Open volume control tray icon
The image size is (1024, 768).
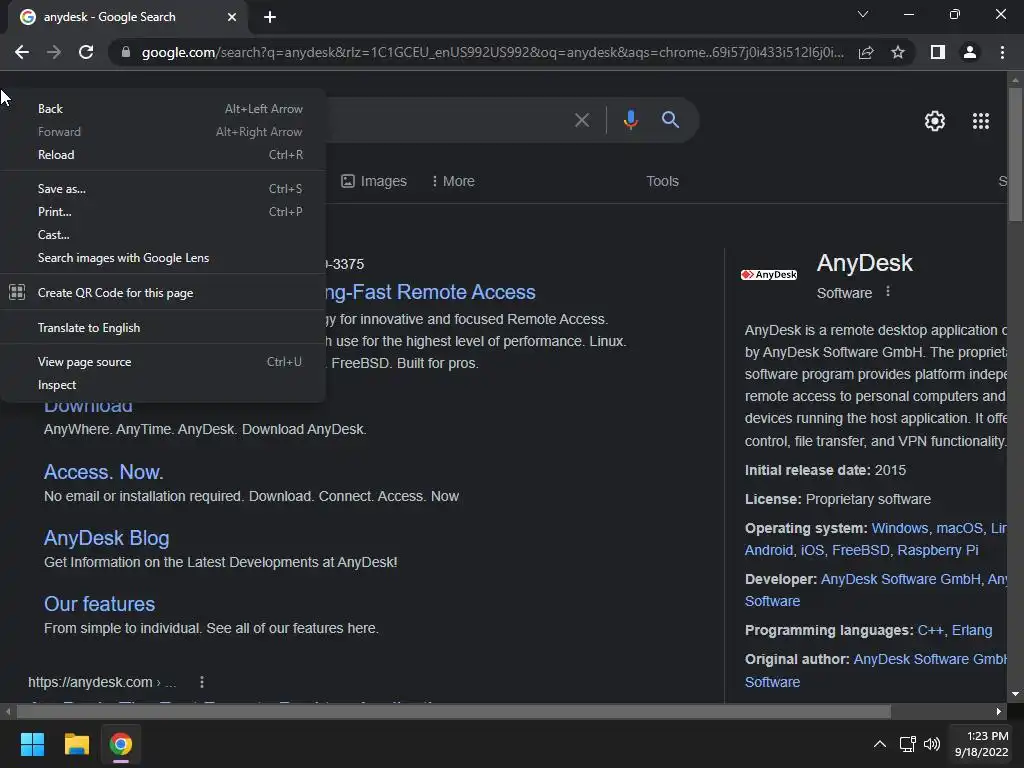931,744
